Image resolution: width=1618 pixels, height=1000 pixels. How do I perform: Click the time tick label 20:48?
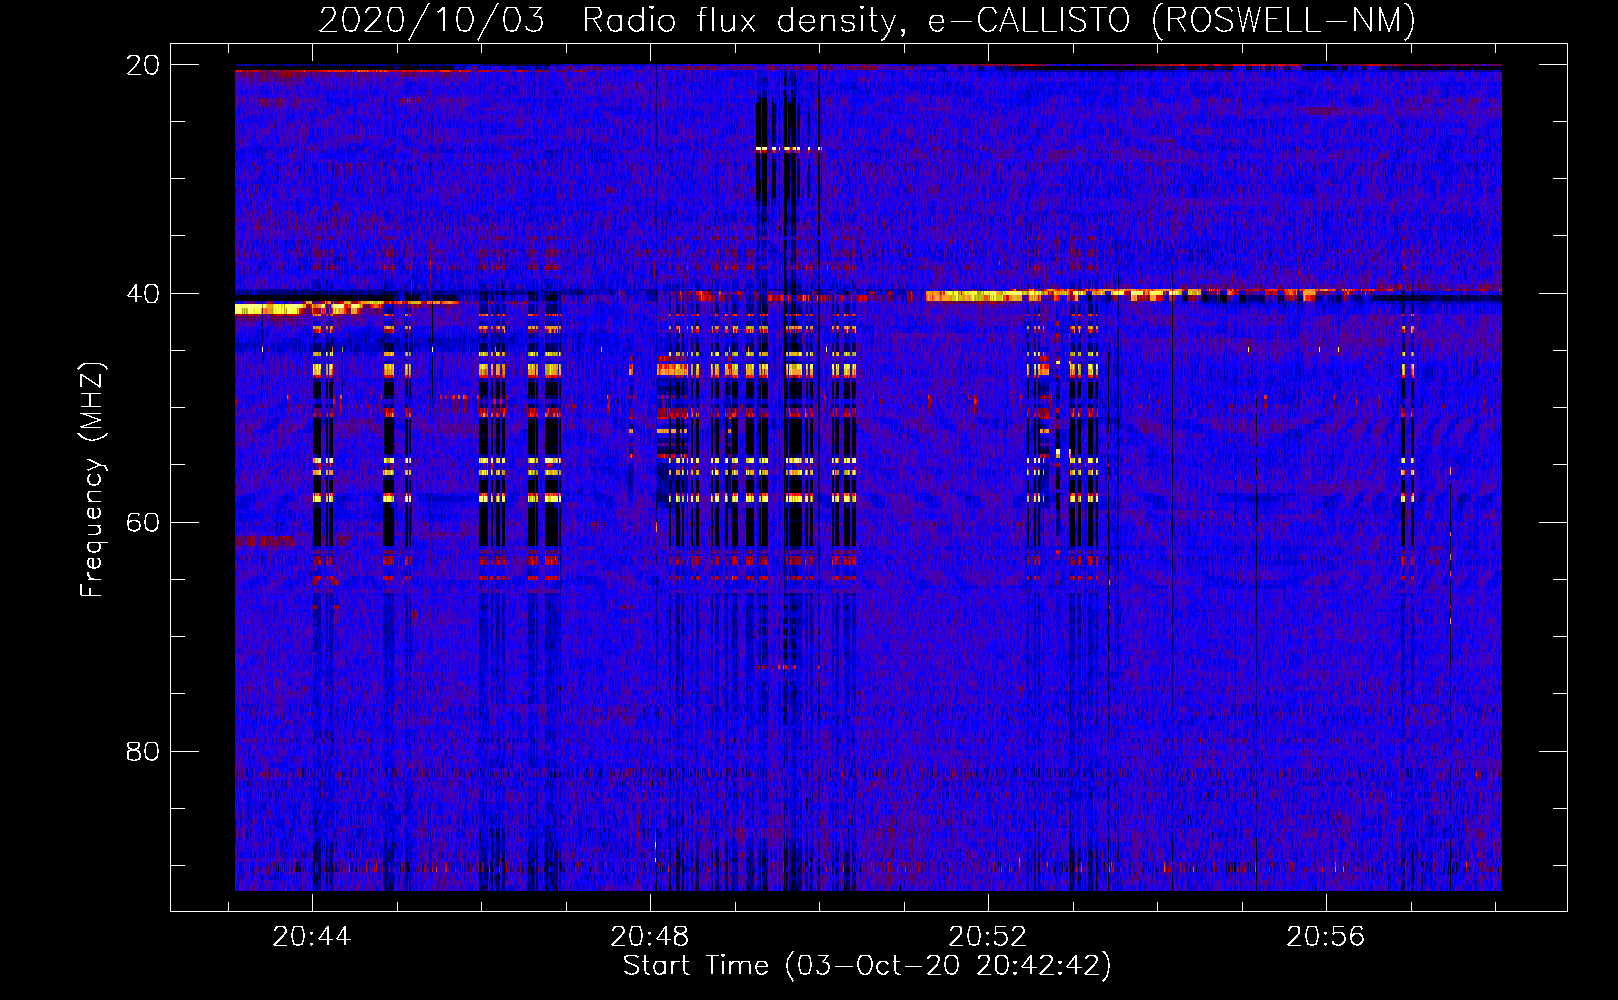tap(650, 936)
